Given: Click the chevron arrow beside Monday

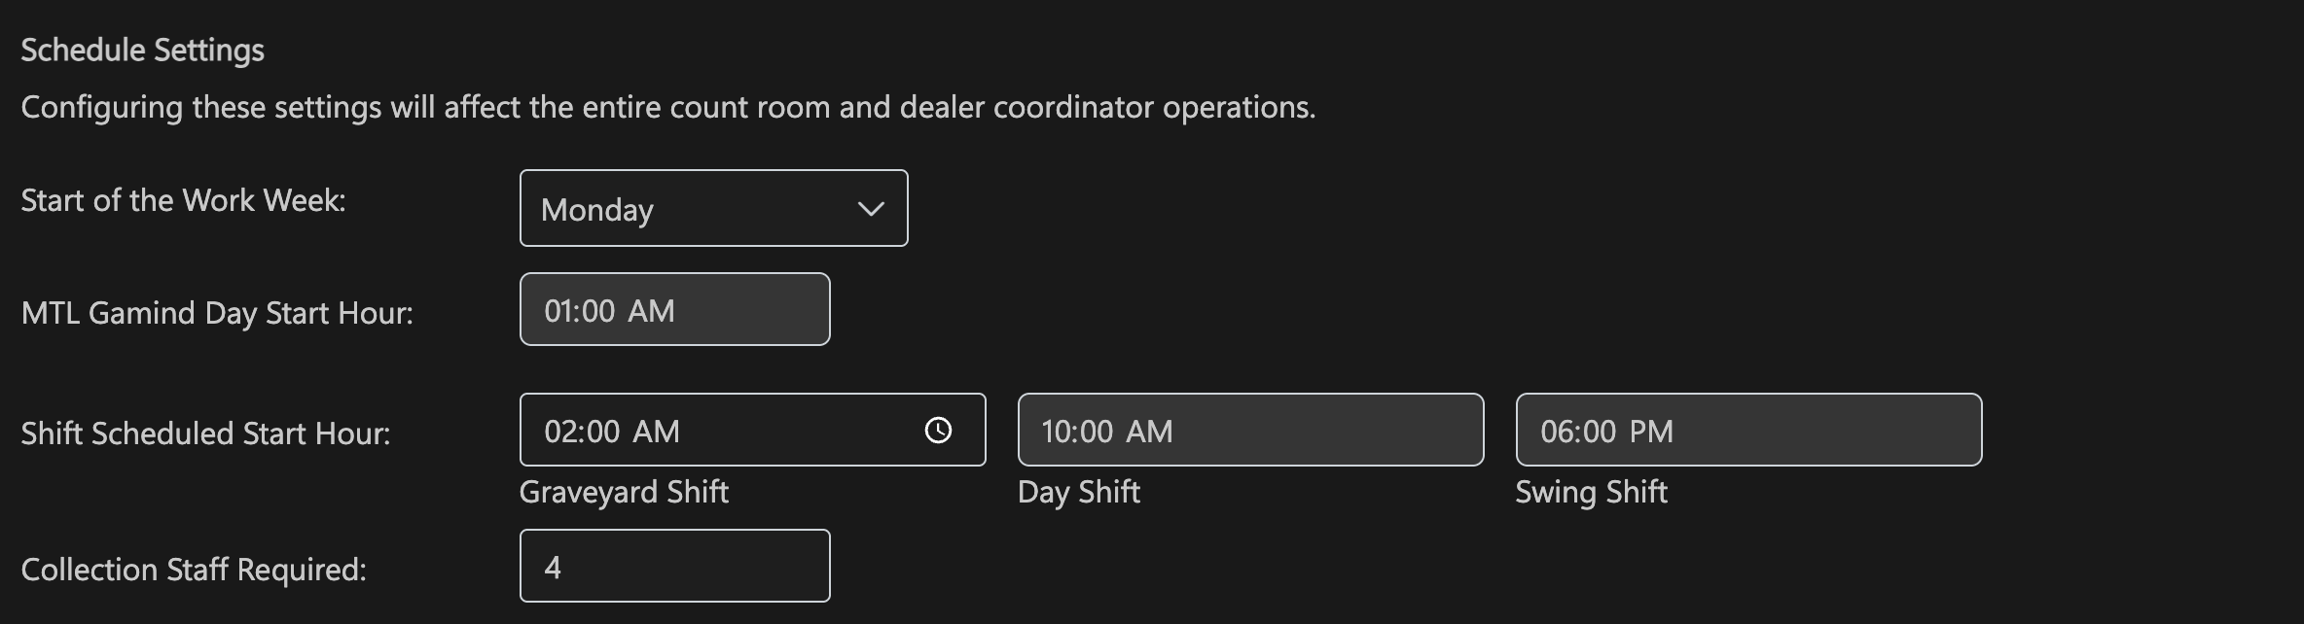Looking at the screenshot, I should (x=871, y=209).
